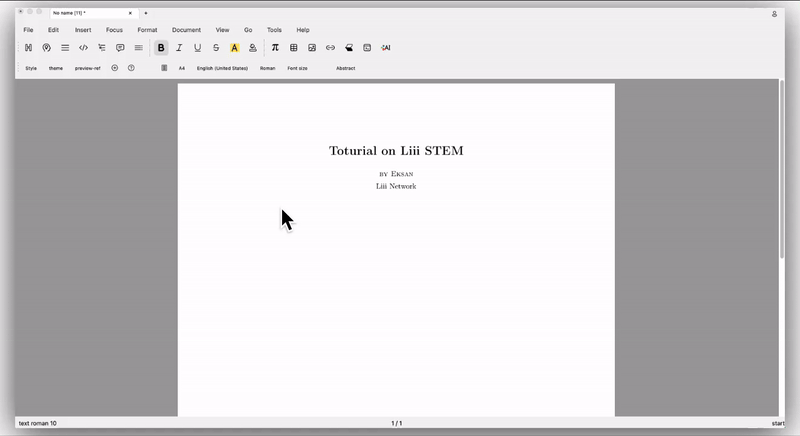Click the speech bubble comment icon
800x436 pixels.
pyautogui.click(x=120, y=47)
